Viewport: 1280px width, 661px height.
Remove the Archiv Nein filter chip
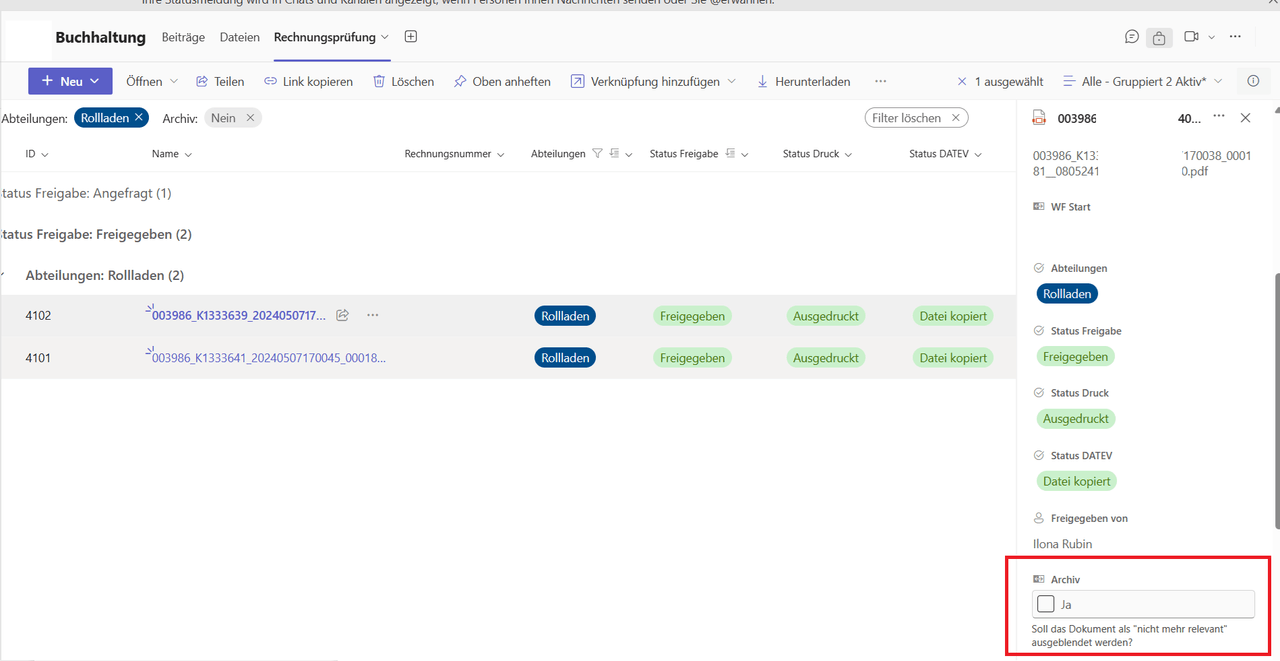(250, 118)
